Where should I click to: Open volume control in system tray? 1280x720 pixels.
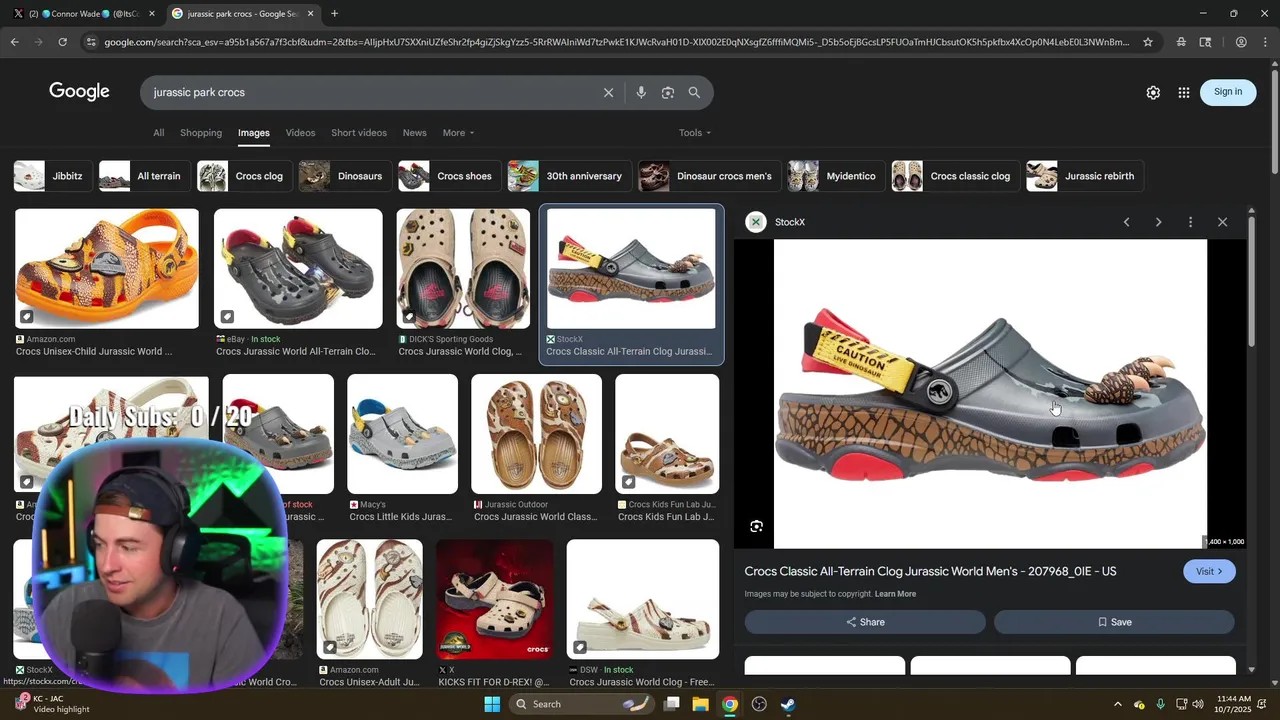(1198, 704)
